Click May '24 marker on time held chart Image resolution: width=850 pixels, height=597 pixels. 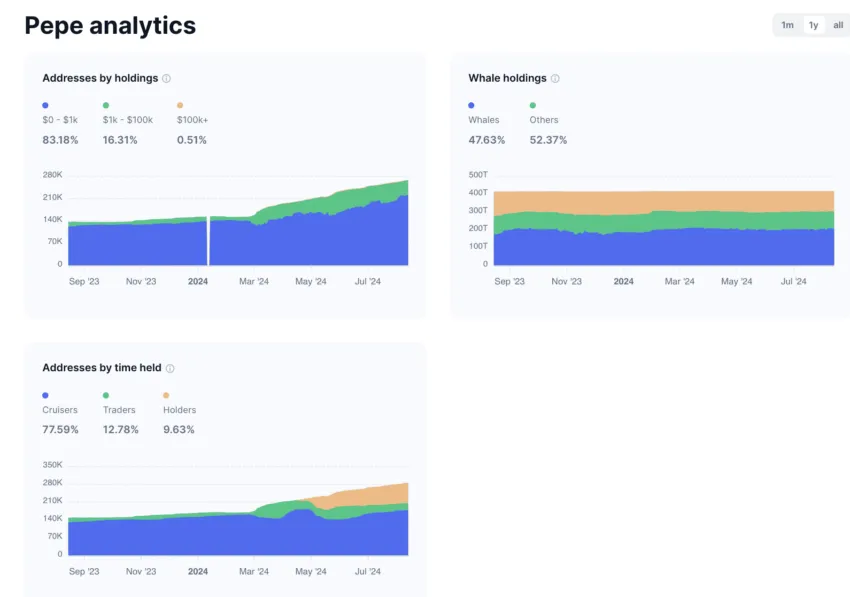pyautogui.click(x=311, y=572)
